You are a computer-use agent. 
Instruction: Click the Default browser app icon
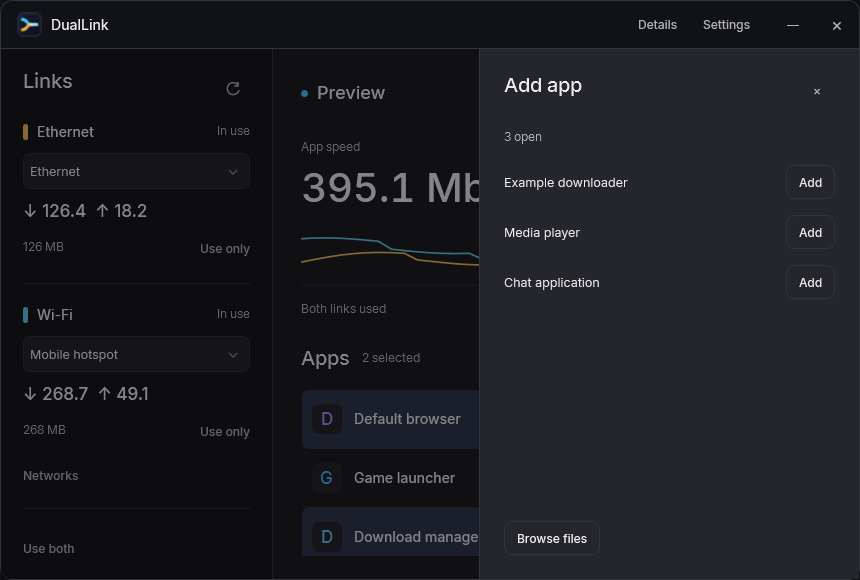[x=327, y=419]
